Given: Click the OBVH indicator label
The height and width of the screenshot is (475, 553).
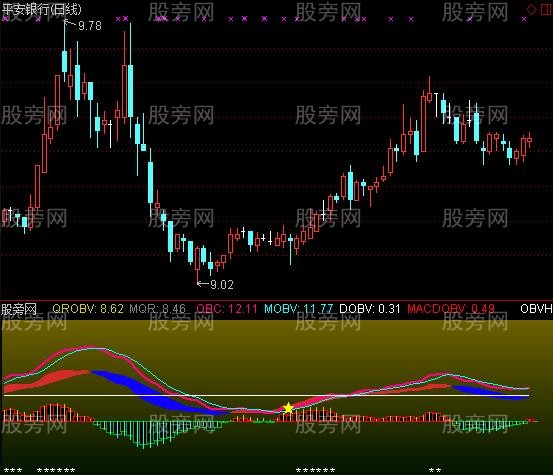Looking at the screenshot, I should 536,309.
